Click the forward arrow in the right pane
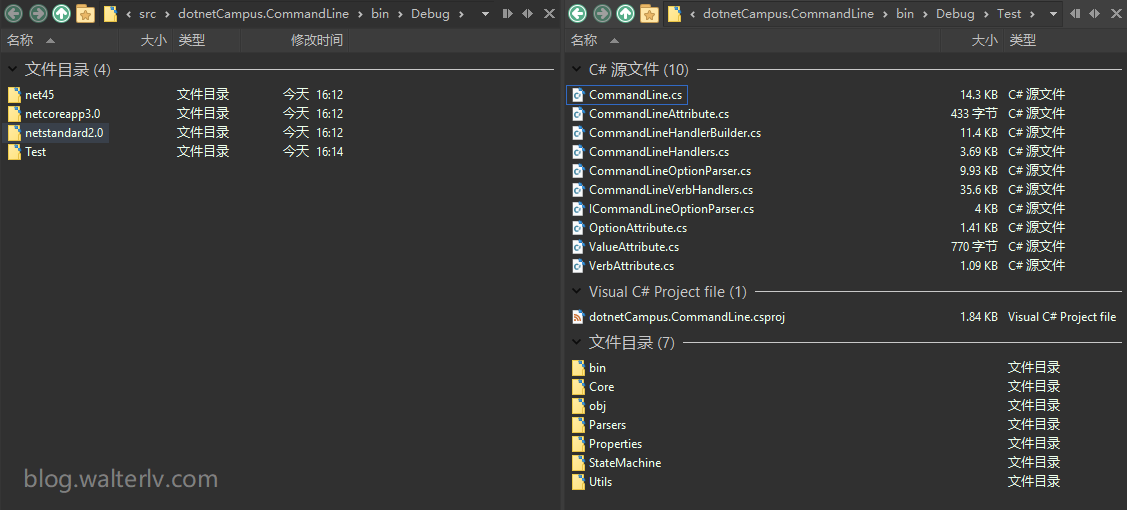1127x510 pixels. (602, 14)
